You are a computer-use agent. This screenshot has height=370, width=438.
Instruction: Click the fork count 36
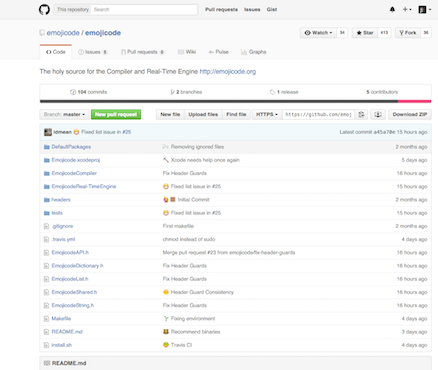click(426, 33)
